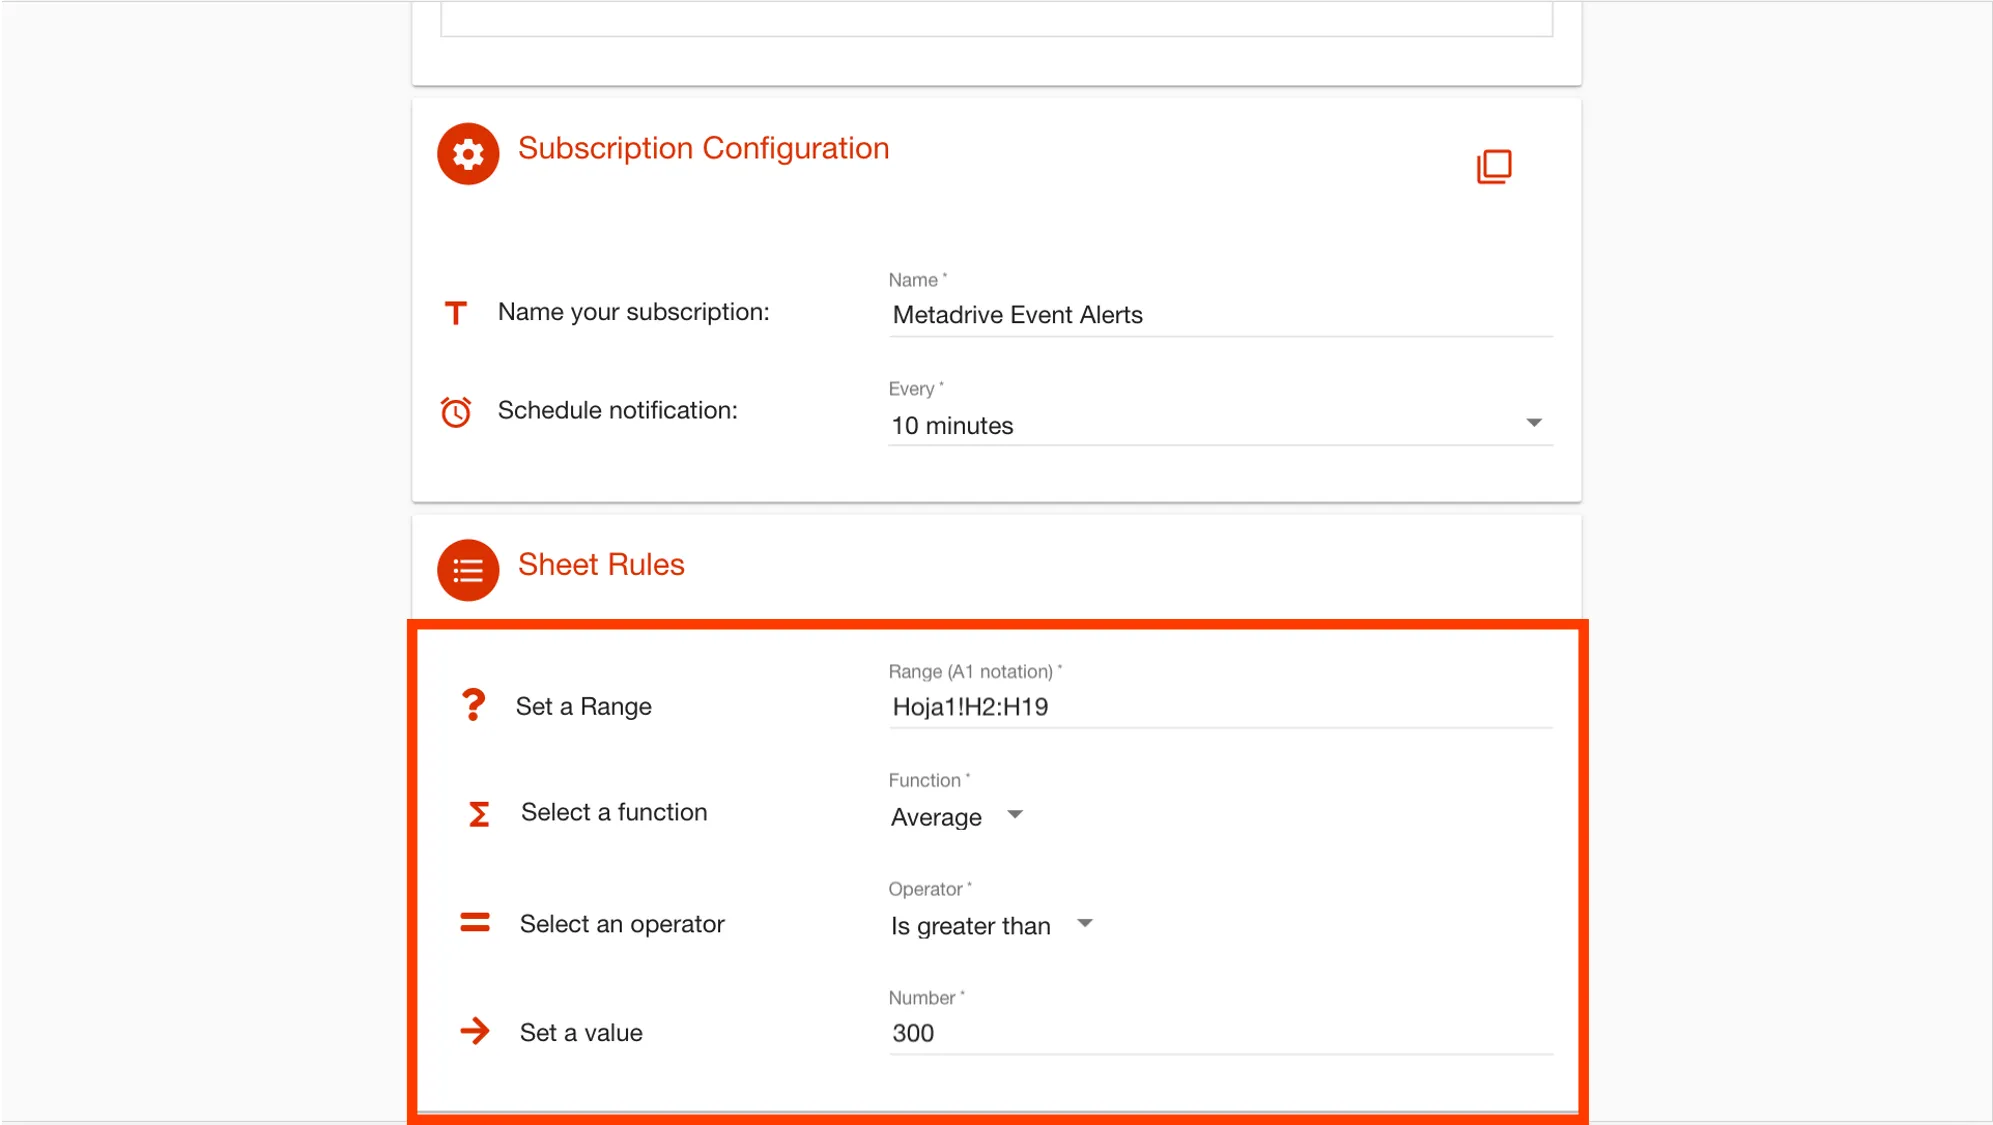Click the small arrow beside Is greater than
Viewport: 1993px width, 1125px height.
1085,924
